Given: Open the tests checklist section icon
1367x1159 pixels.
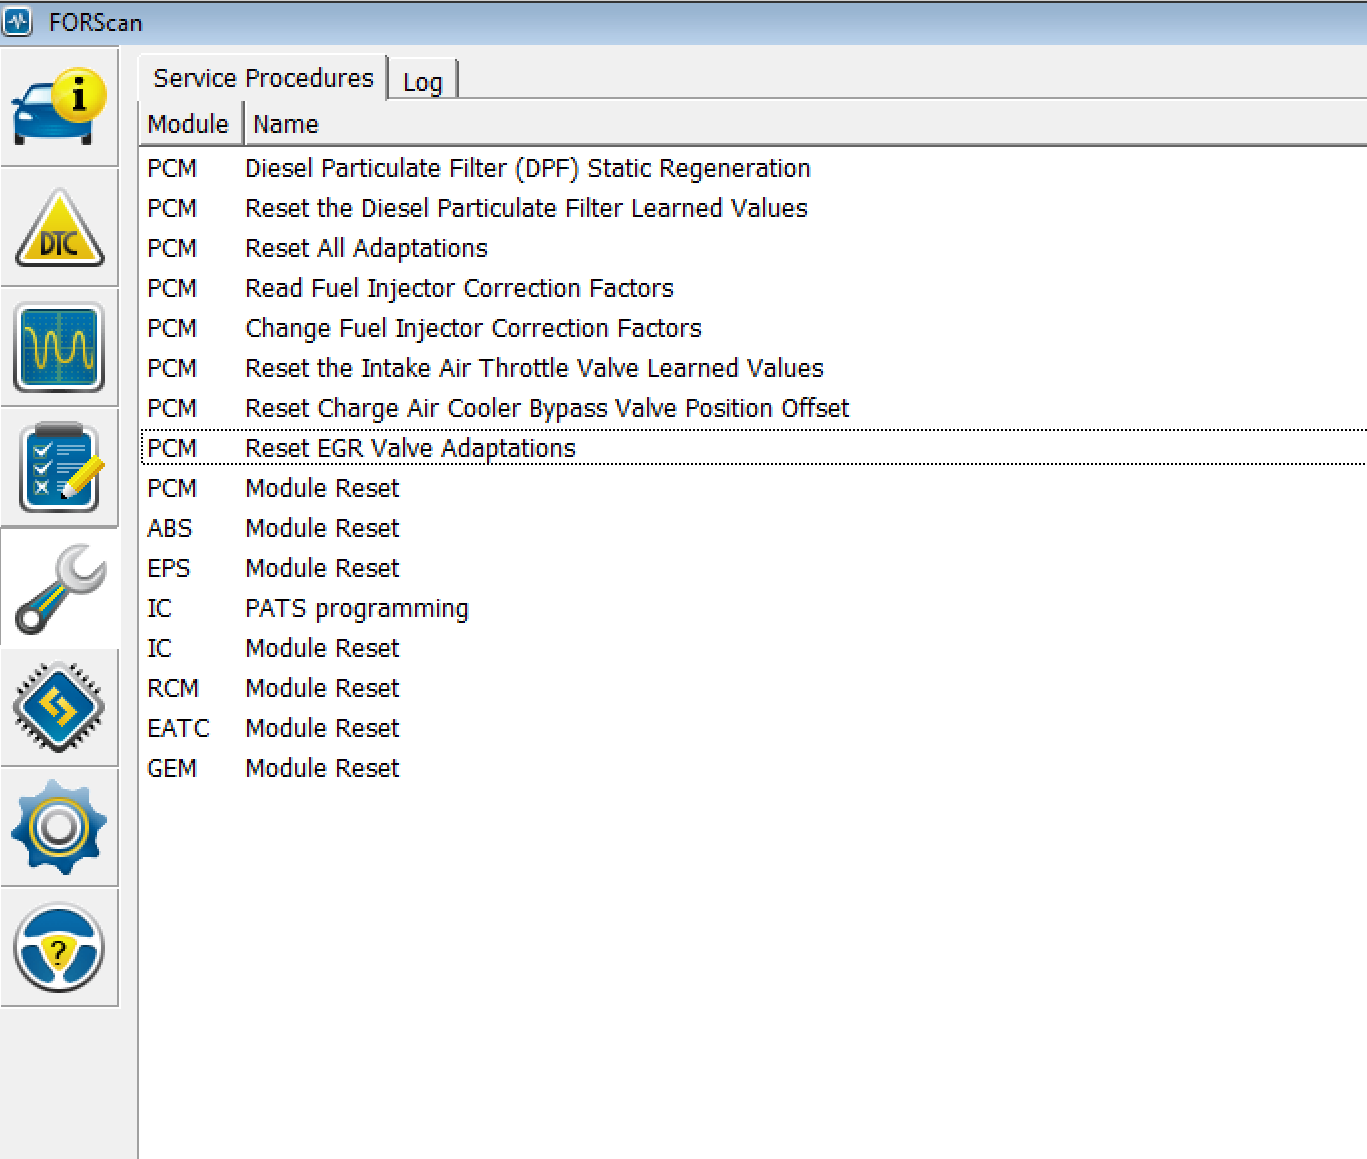Looking at the screenshot, I should 59,467.
